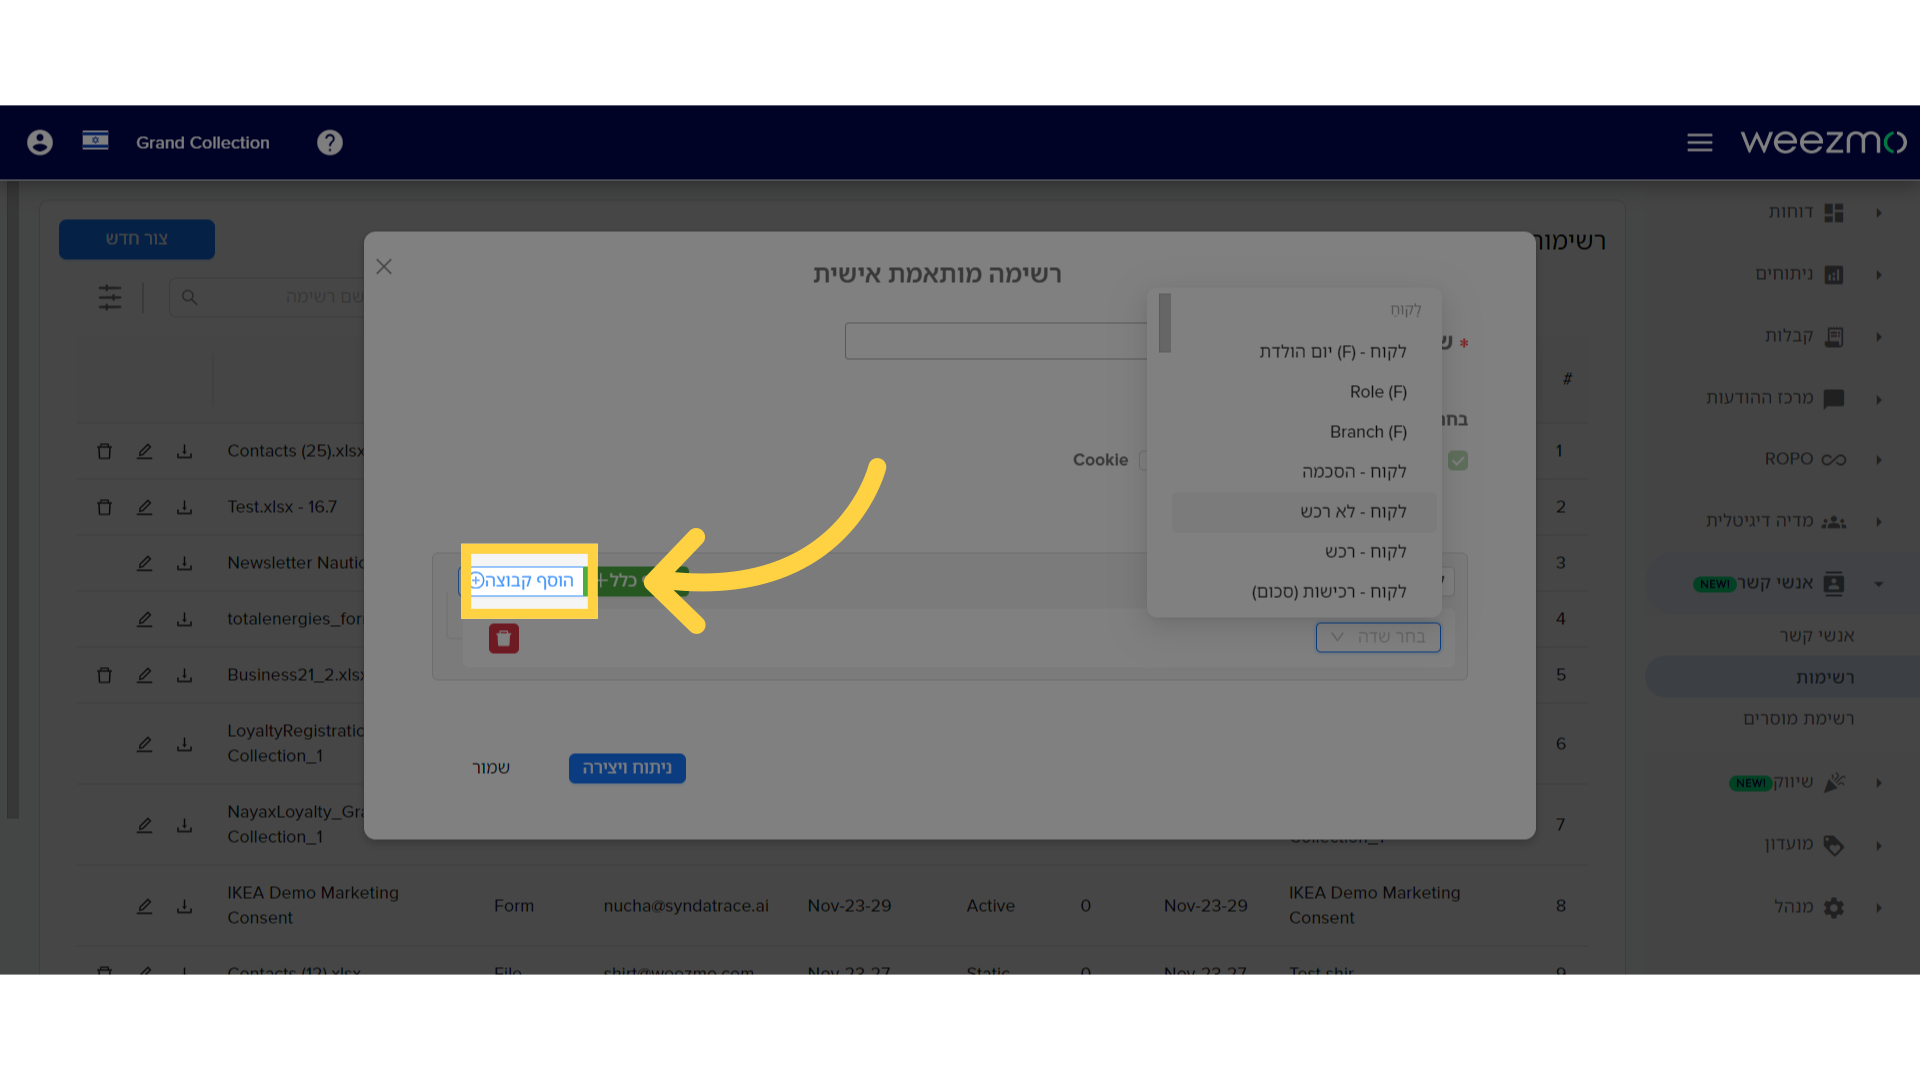Delete the Business21_2.xlsx row
The height and width of the screenshot is (1080, 1920).
(104, 675)
